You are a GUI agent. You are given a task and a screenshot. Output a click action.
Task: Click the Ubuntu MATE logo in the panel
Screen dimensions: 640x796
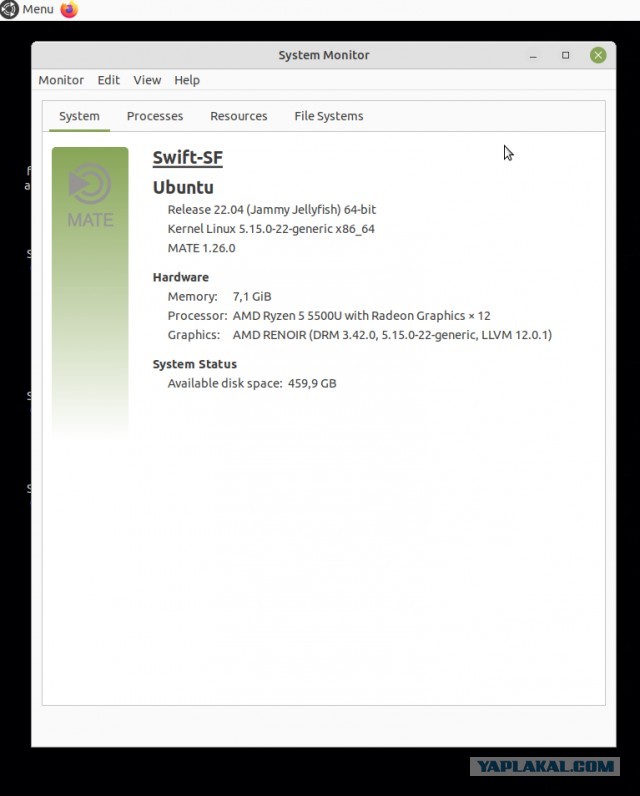(9, 9)
